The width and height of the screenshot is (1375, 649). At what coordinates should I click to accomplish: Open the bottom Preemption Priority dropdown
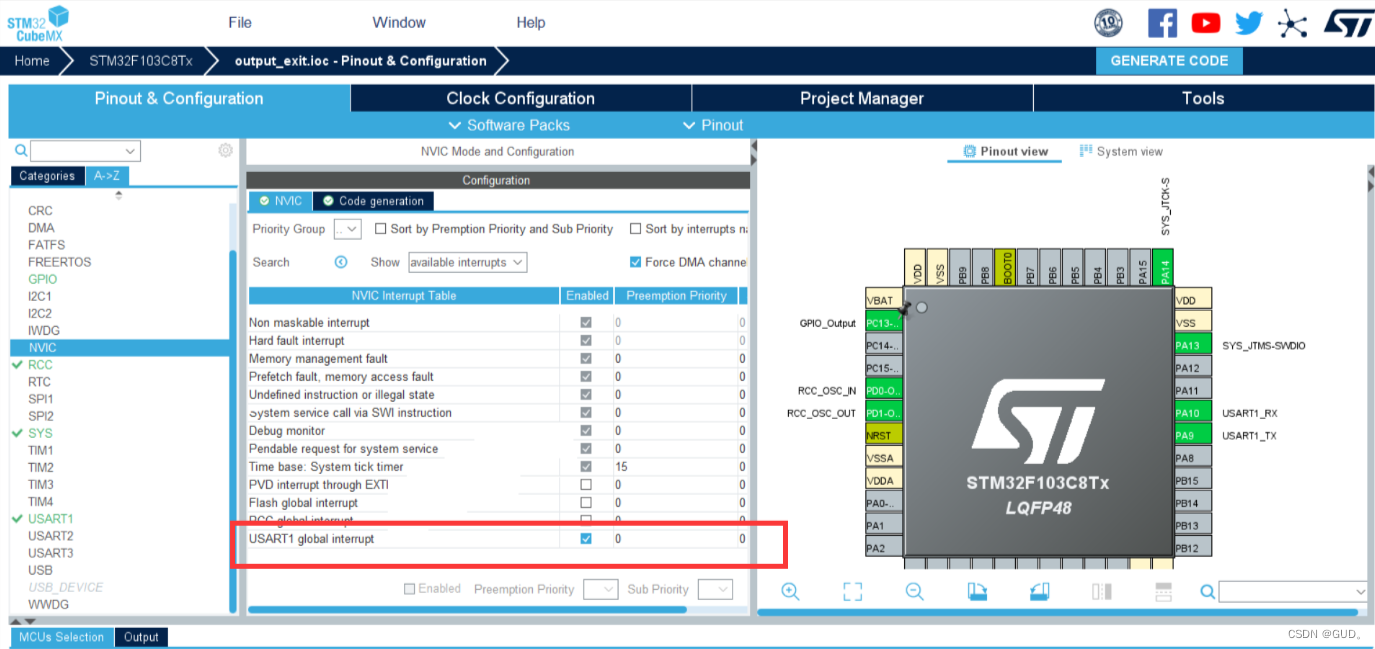601,589
